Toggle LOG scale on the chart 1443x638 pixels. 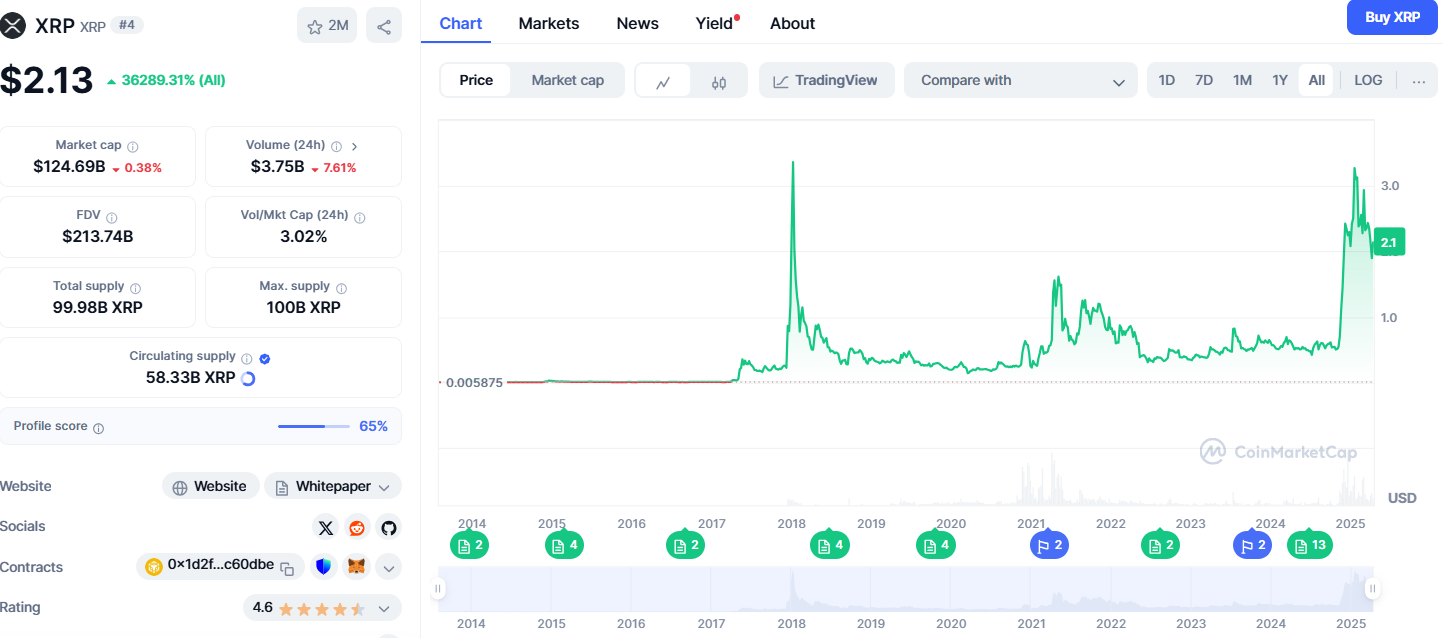pyautogui.click(x=1367, y=79)
